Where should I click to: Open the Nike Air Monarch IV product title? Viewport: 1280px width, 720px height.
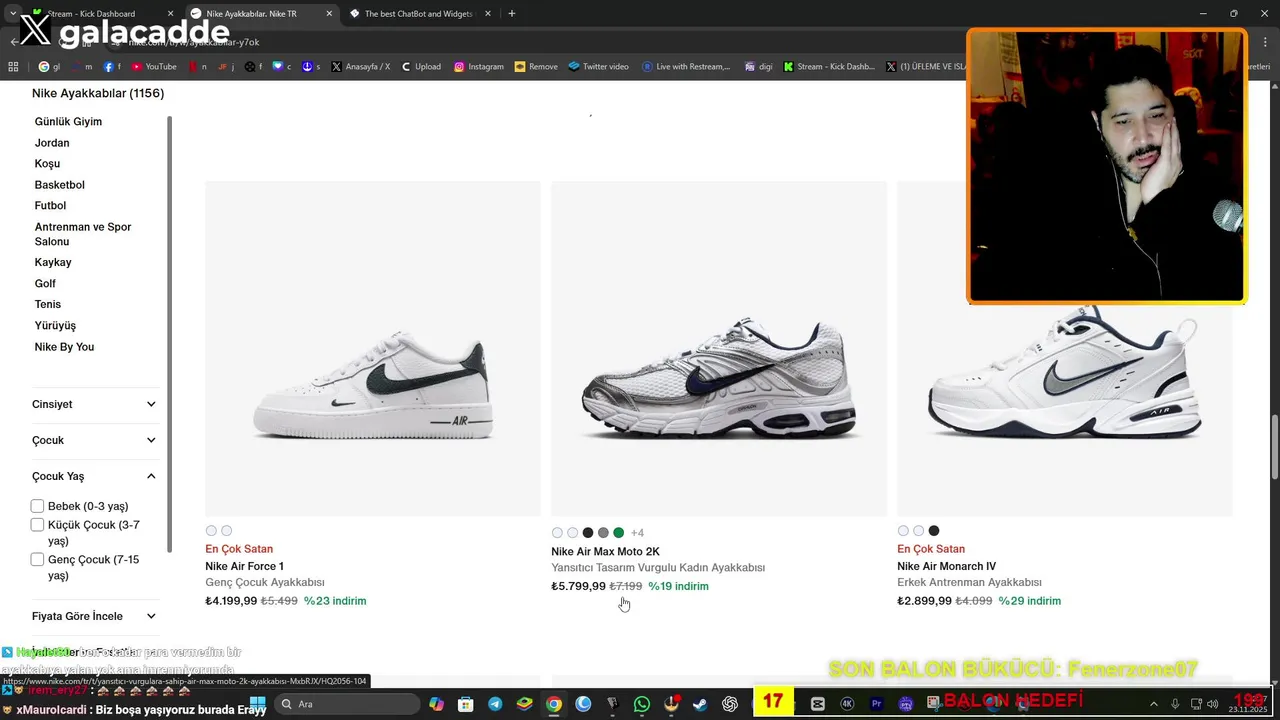click(x=947, y=566)
